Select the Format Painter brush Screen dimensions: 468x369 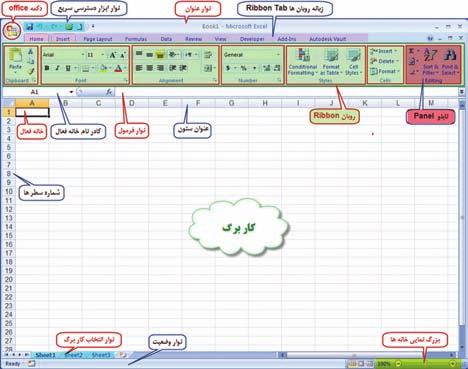(x=31, y=71)
